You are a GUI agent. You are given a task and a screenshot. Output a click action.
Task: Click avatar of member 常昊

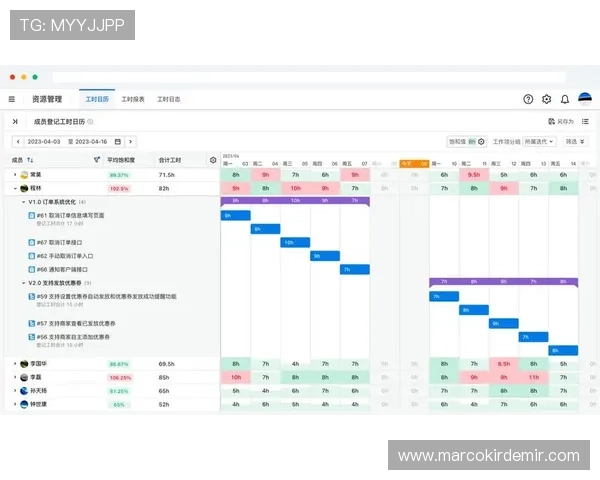(24, 175)
